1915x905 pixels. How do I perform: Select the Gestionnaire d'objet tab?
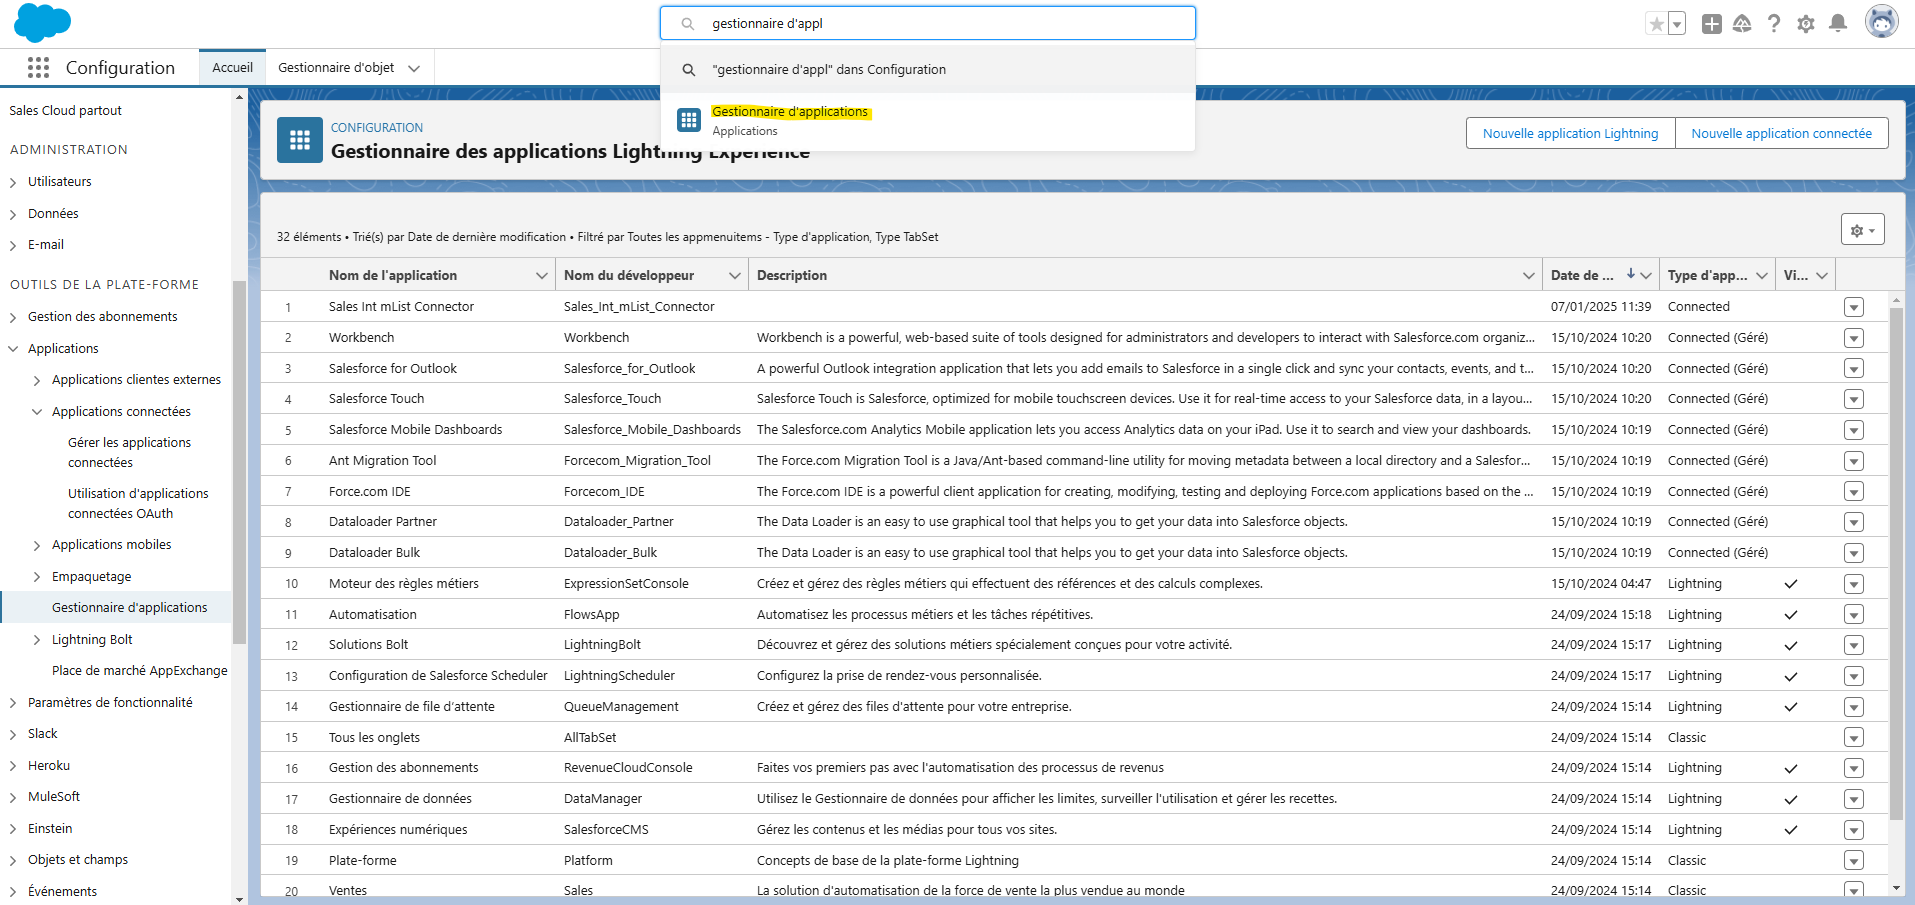[x=336, y=68]
